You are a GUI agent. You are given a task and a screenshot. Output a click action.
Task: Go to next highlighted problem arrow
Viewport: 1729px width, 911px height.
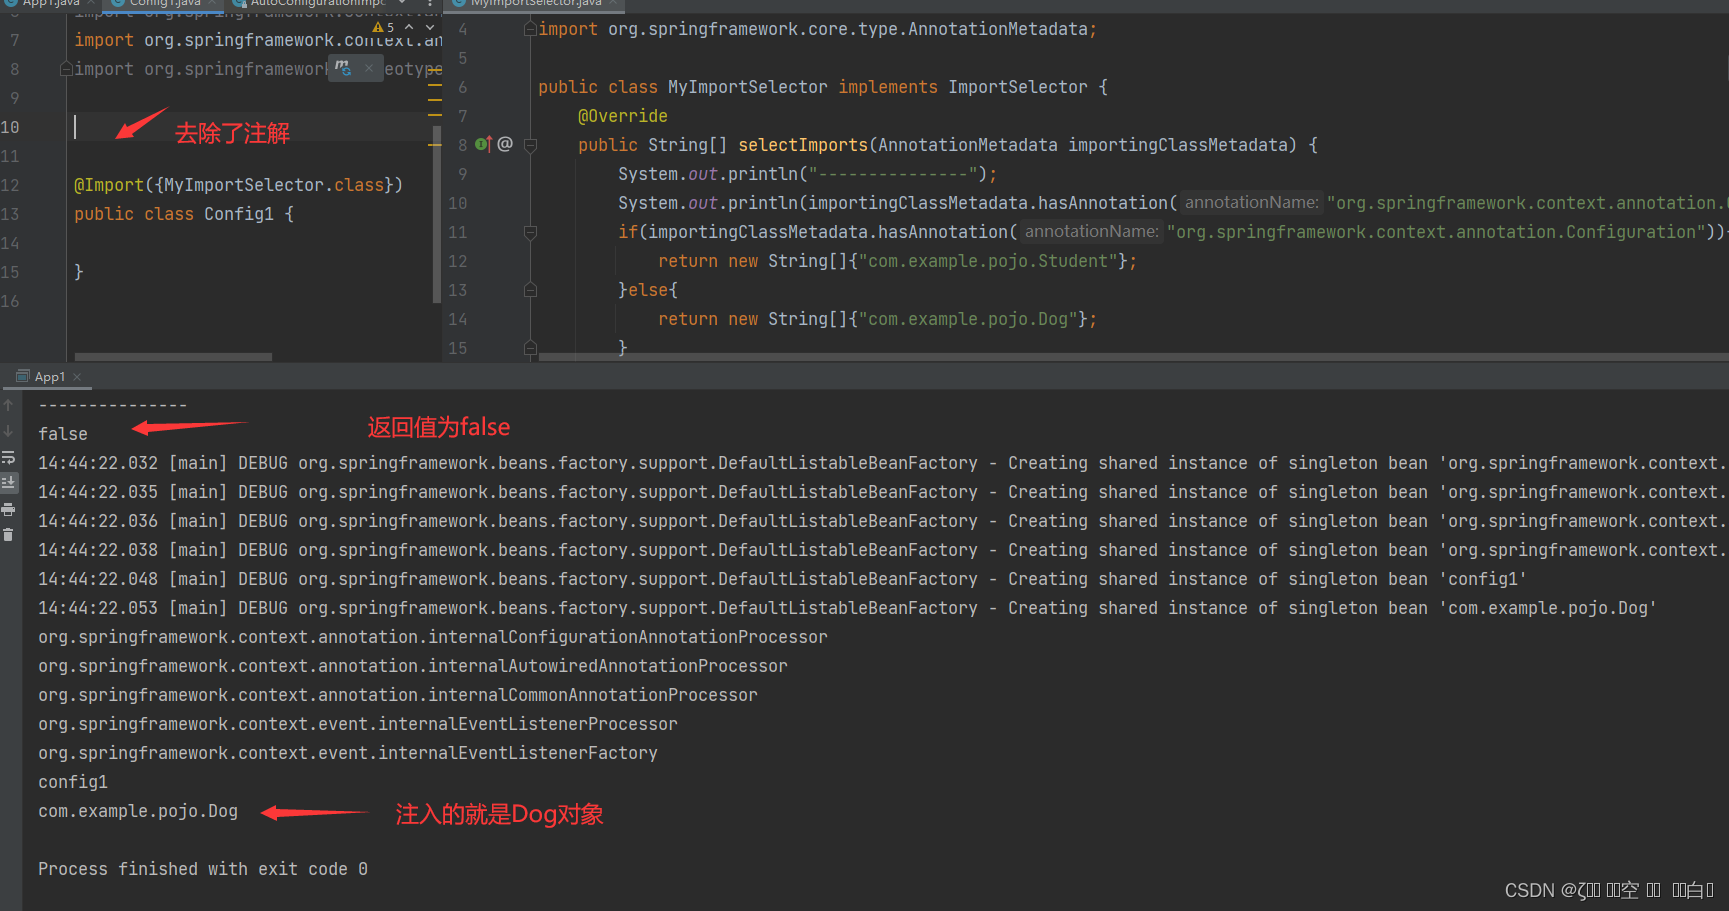click(x=429, y=27)
